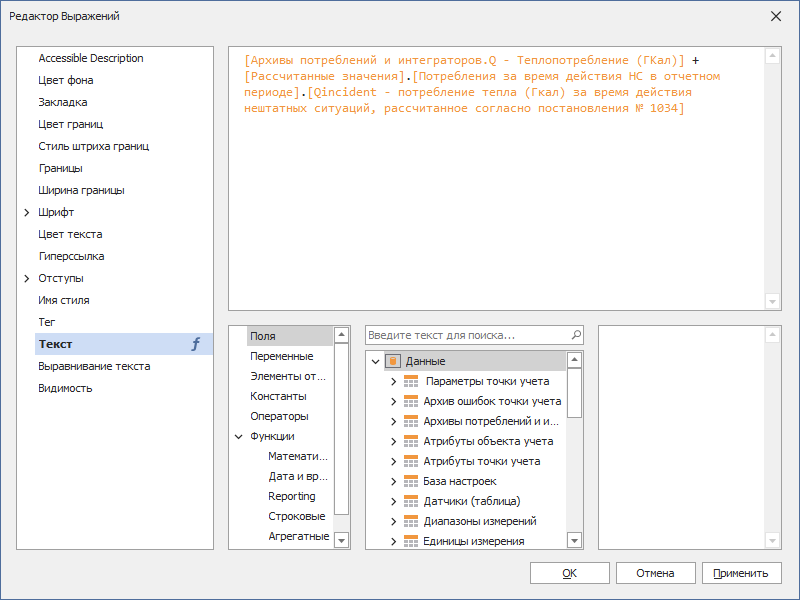Click table icon beside База настроек

411,481
